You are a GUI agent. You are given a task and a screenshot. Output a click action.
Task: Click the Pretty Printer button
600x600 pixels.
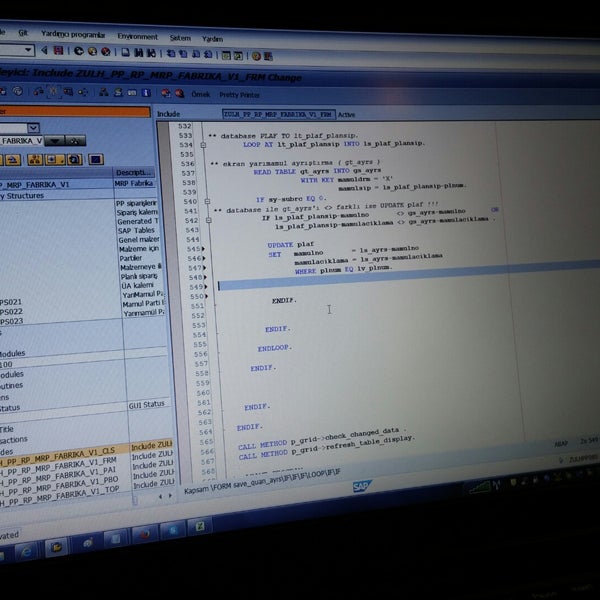tap(239, 95)
